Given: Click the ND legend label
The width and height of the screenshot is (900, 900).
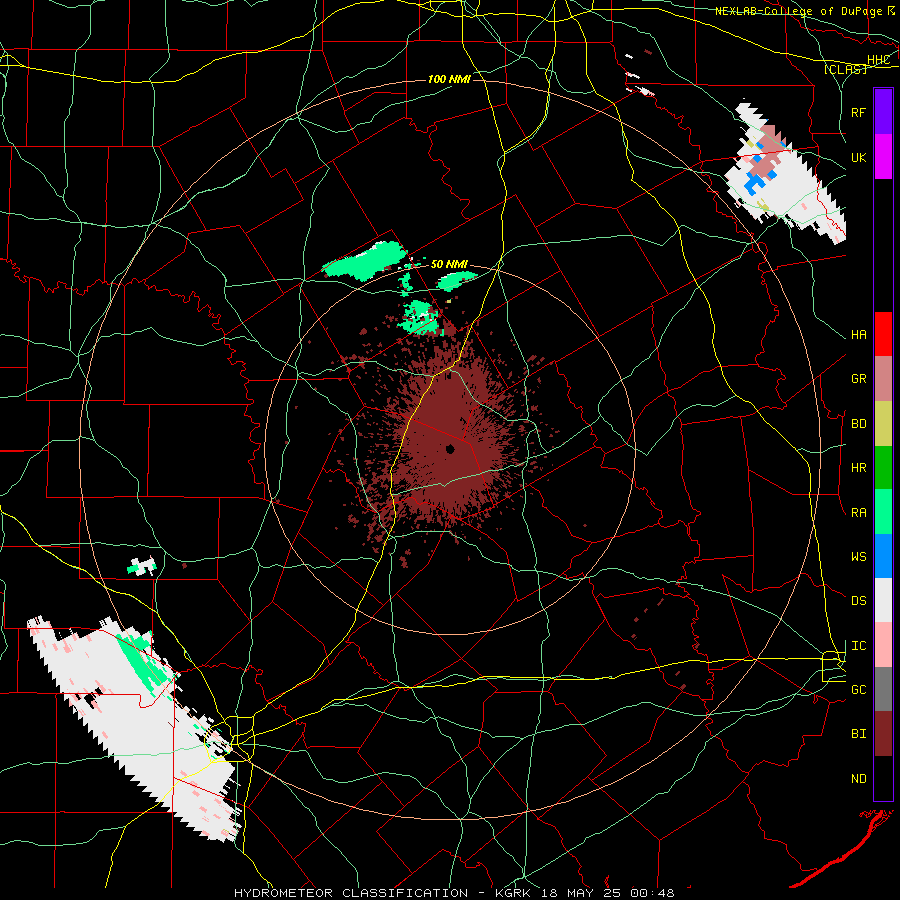Looking at the screenshot, I should 858,779.
